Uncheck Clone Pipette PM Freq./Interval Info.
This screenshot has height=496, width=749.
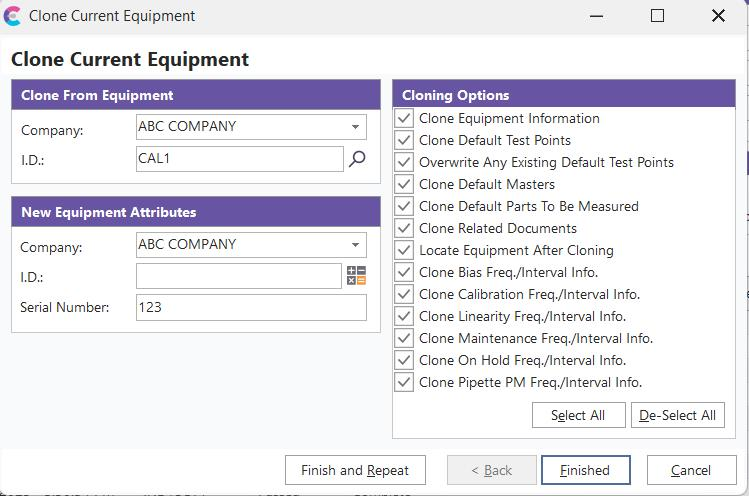(x=404, y=382)
